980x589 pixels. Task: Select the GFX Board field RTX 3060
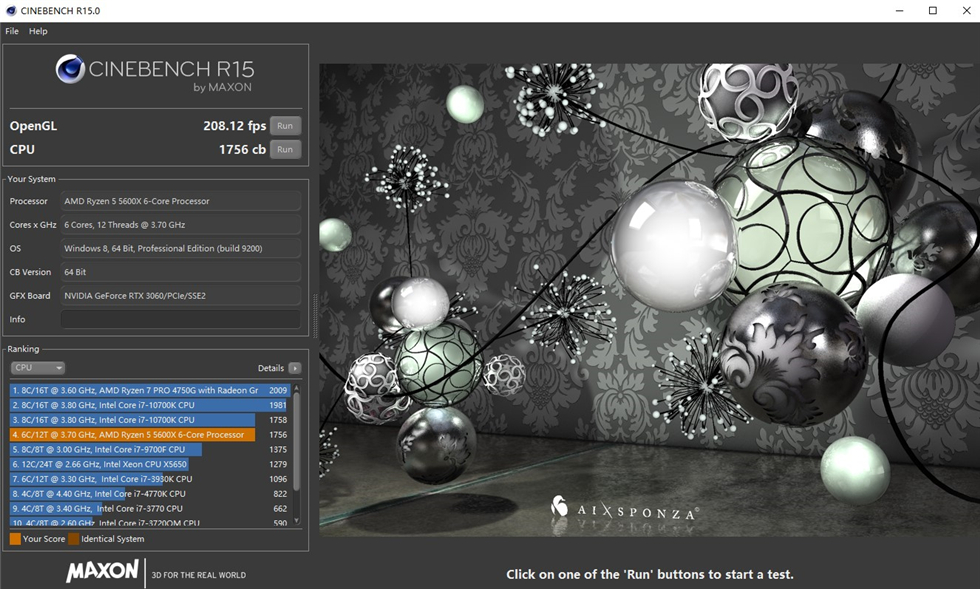[181, 295]
